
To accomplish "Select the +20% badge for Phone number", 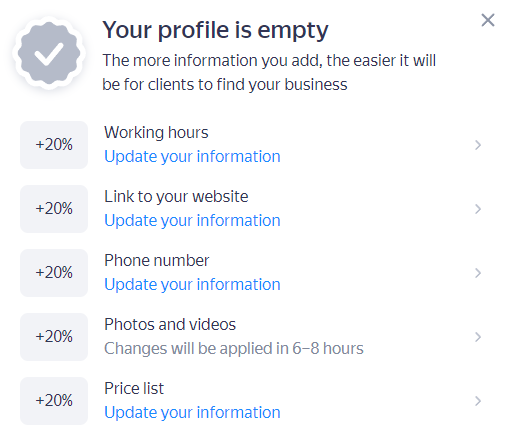I will tap(54, 273).
